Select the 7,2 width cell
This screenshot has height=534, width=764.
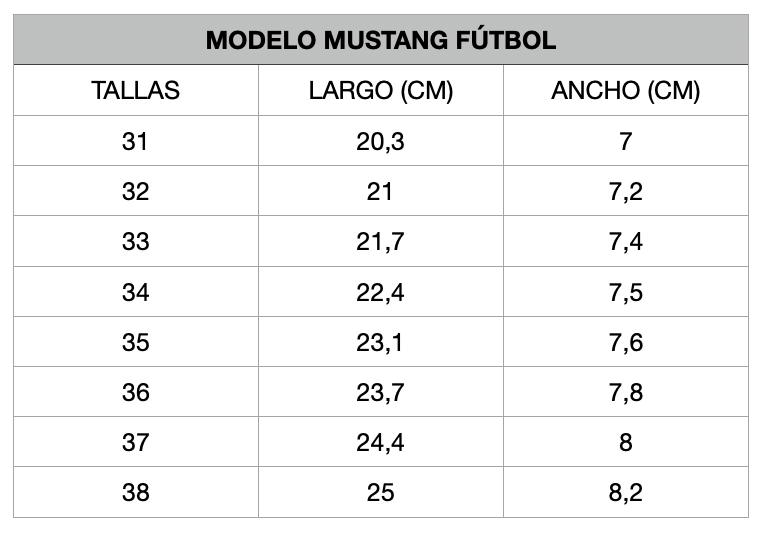(625, 191)
